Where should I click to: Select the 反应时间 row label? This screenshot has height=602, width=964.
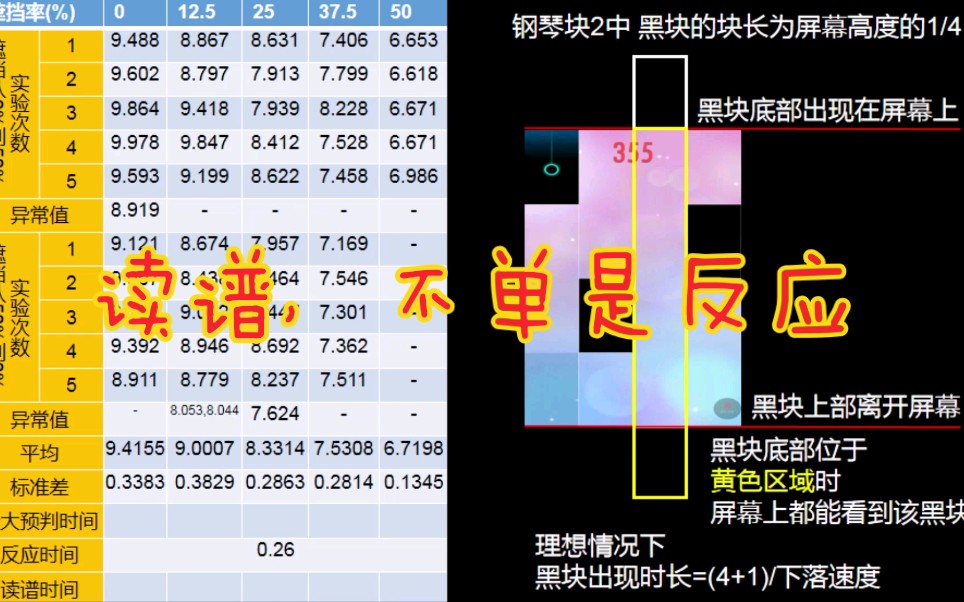coord(39,555)
